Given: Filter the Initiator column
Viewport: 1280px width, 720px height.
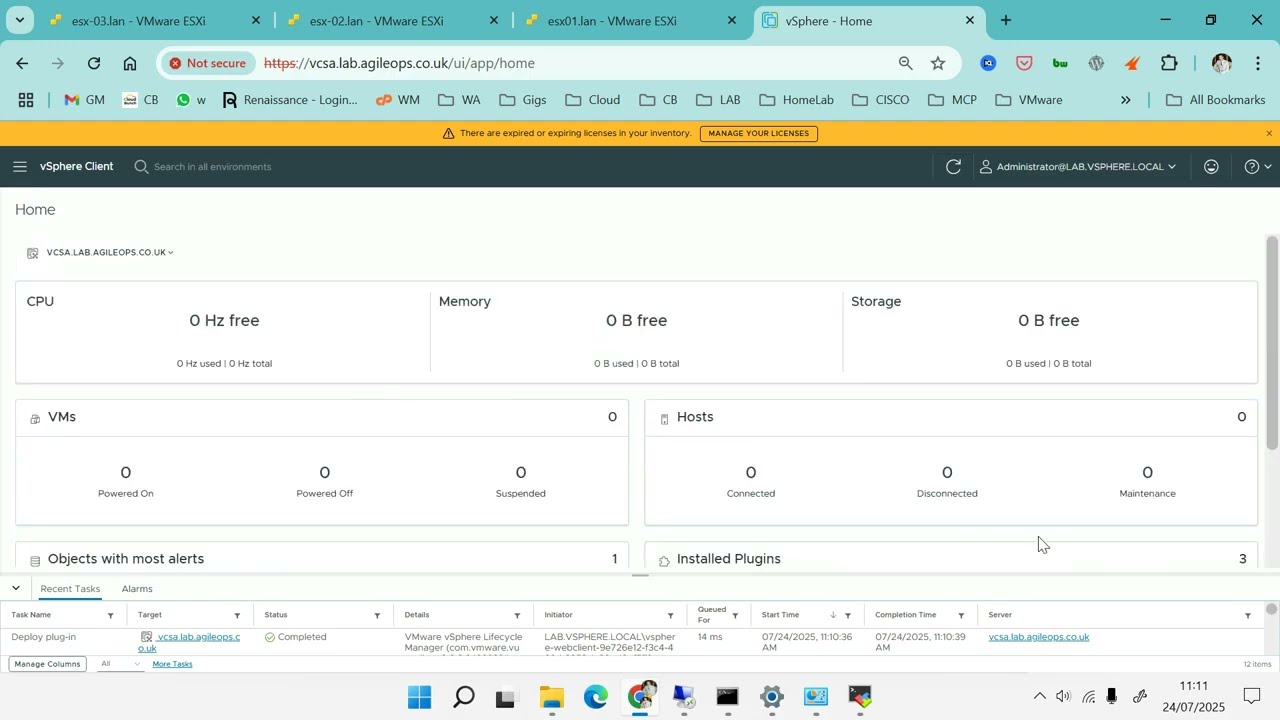Looking at the screenshot, I should pos(670,616).
